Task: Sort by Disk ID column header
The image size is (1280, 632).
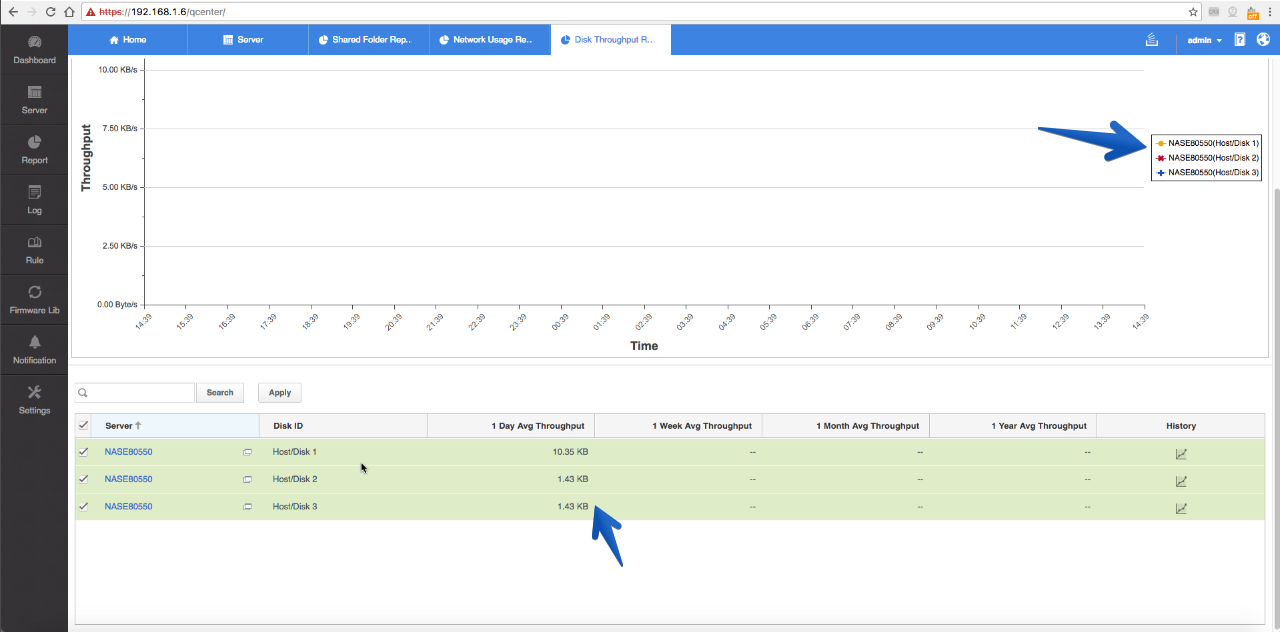Action: [x=343, y=426]
